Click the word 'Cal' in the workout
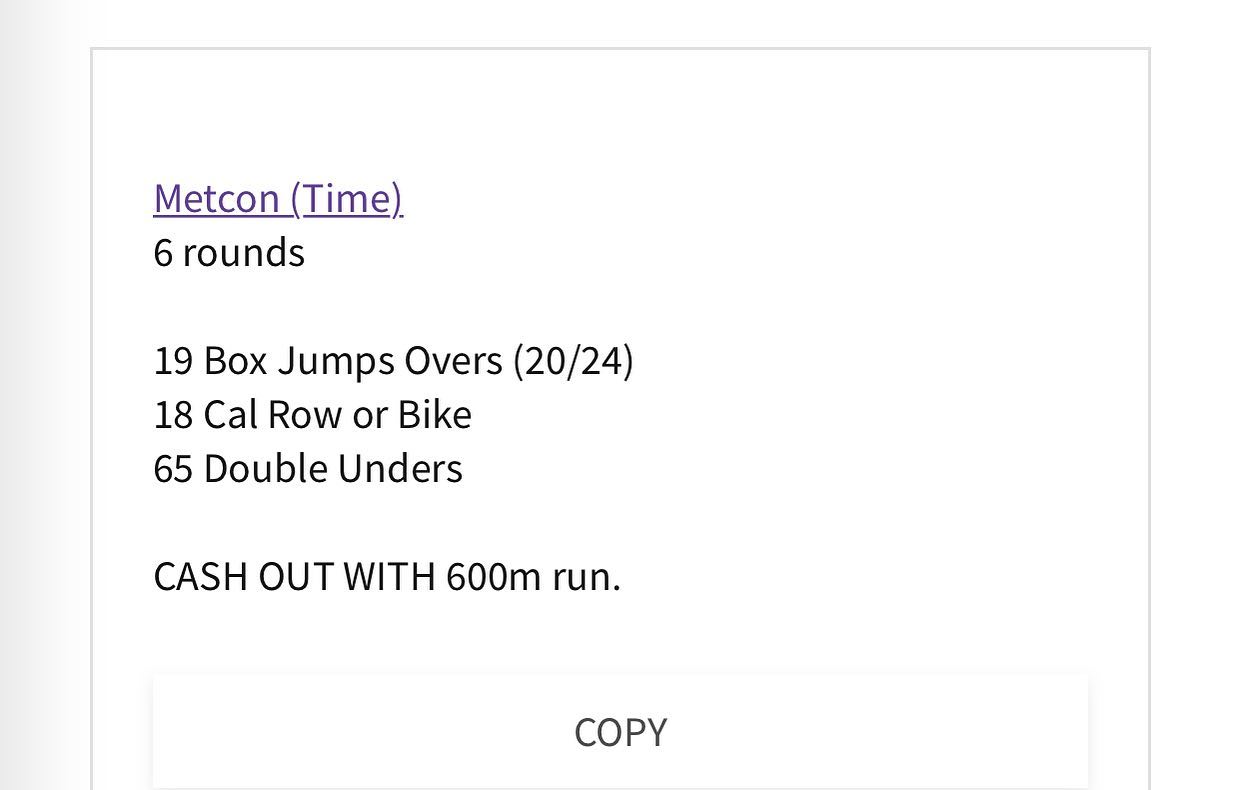The width and height of the screenshot is (1241, 790). (229, 414)
